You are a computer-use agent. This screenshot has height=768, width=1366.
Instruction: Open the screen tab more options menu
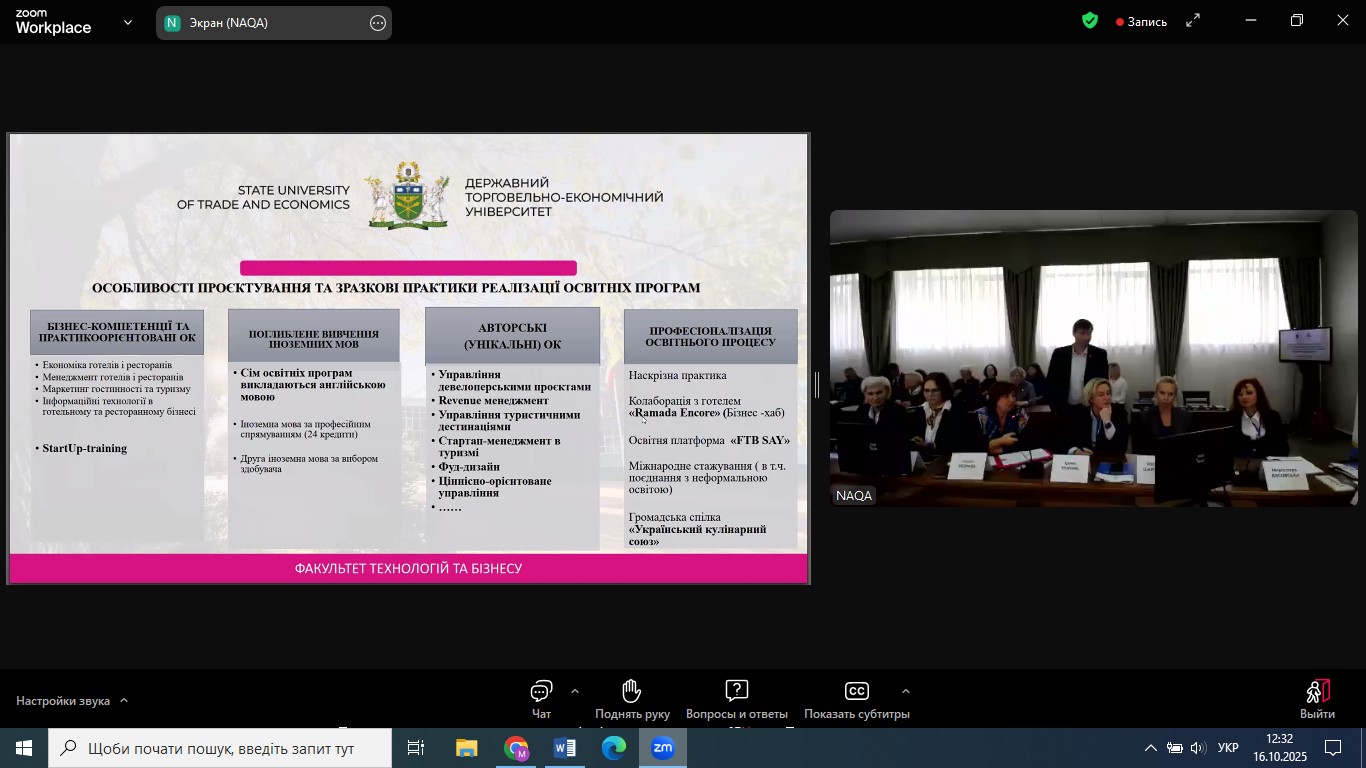pos(378,23)
